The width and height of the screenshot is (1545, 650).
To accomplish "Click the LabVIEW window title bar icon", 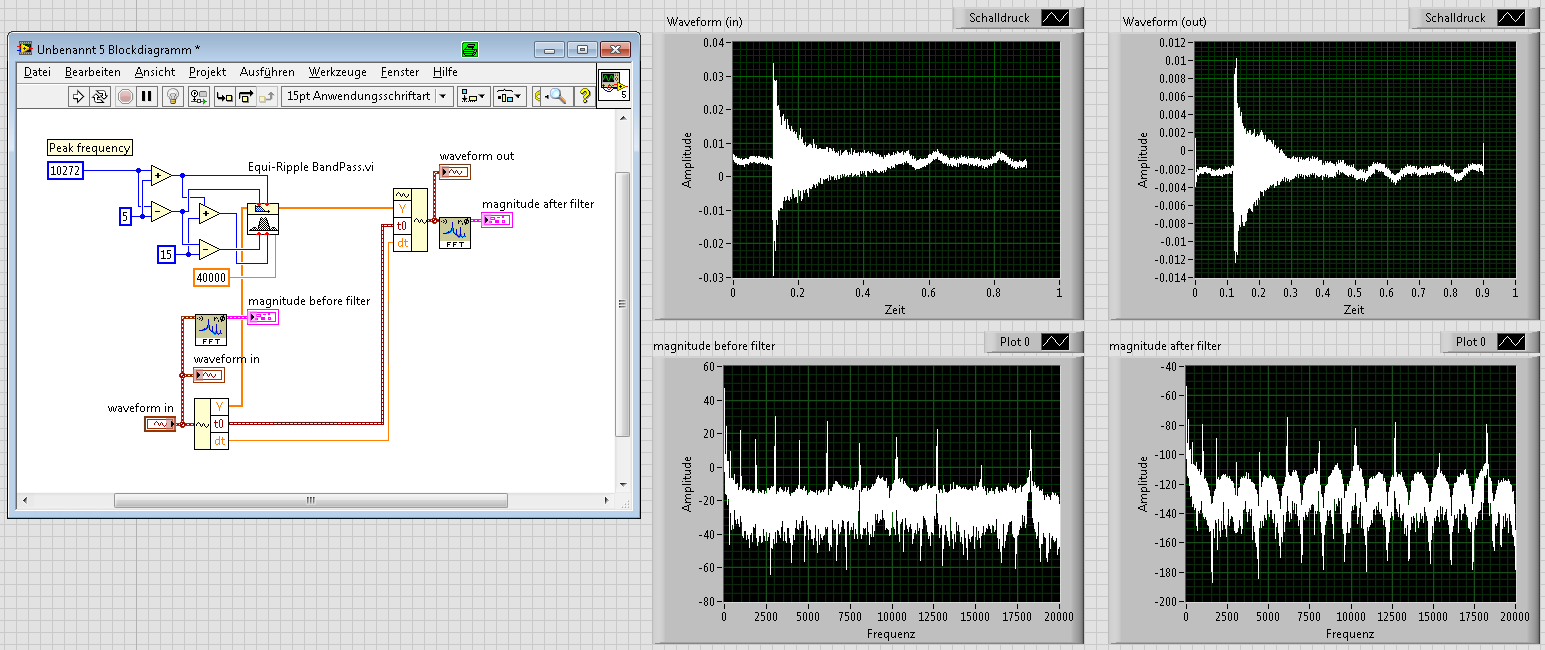I will pyautogui.click(x=25, y=49).
